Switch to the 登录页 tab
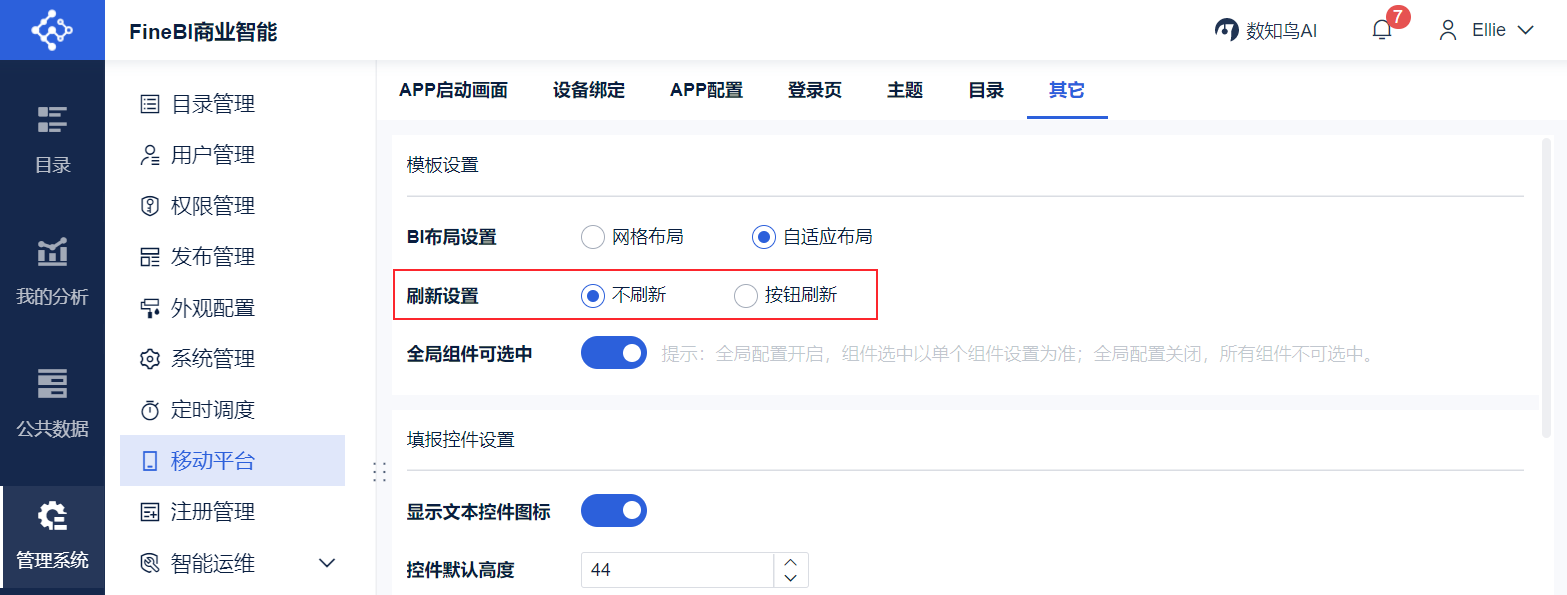 (x=814, y=90)
